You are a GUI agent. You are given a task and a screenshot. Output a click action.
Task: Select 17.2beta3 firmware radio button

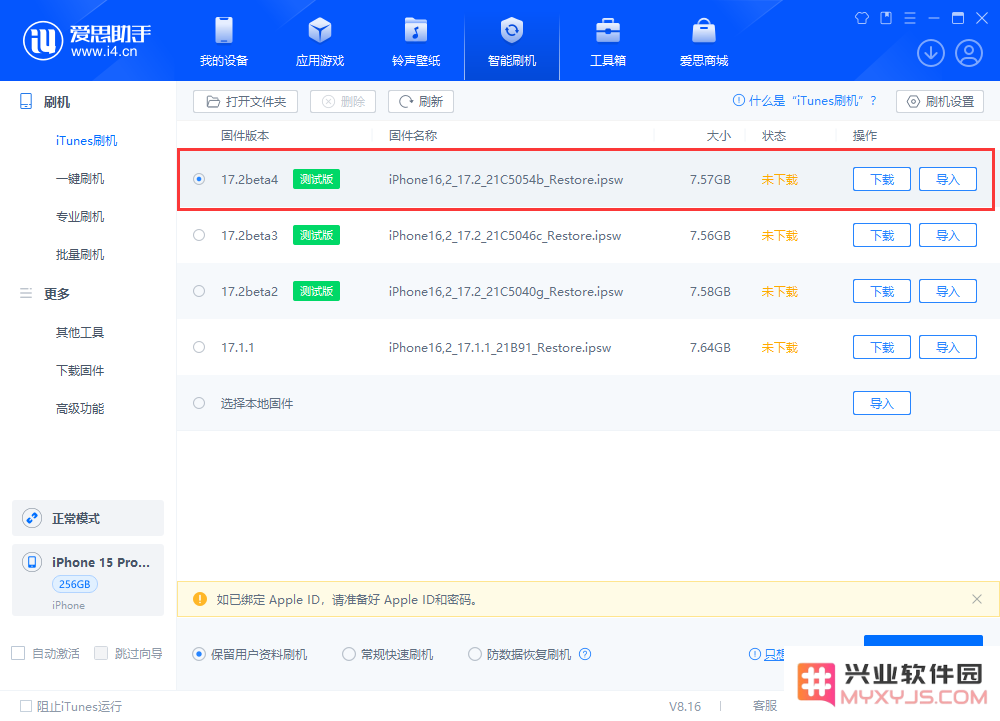coord(199,235)
